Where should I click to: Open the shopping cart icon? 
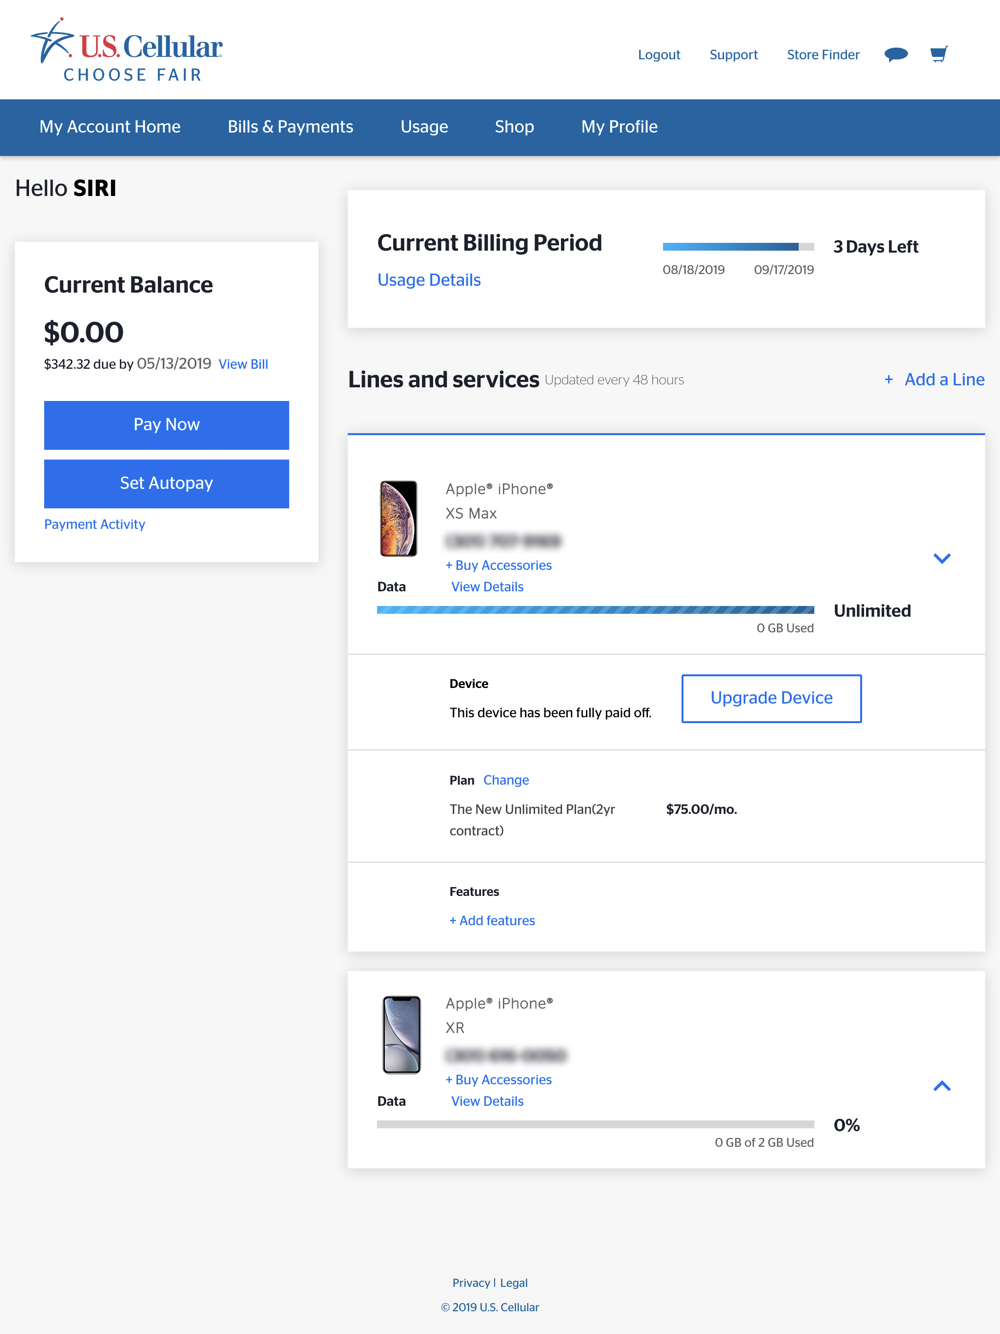point(938,54)
